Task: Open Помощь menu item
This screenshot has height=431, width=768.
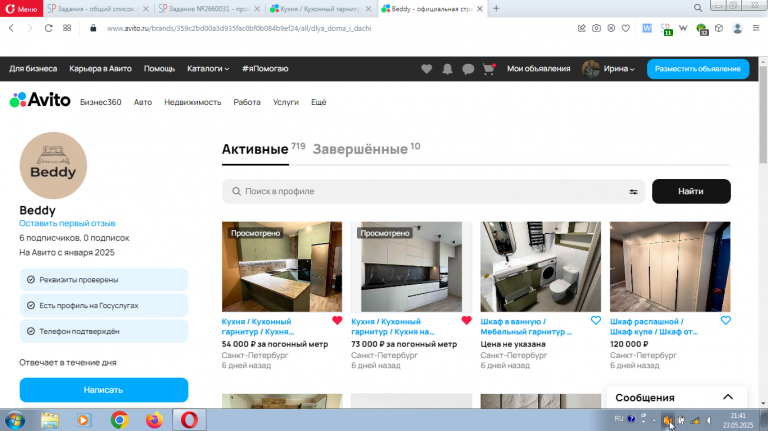Action: [159, 69]
